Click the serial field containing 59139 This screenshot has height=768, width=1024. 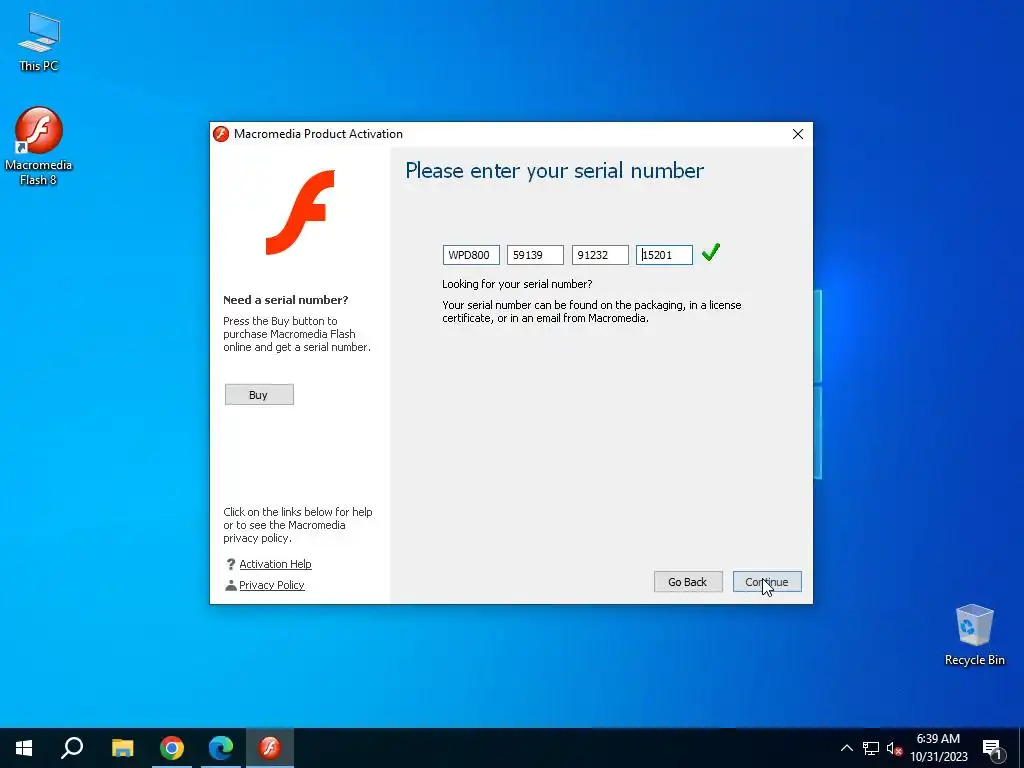[x=535, y=255]
